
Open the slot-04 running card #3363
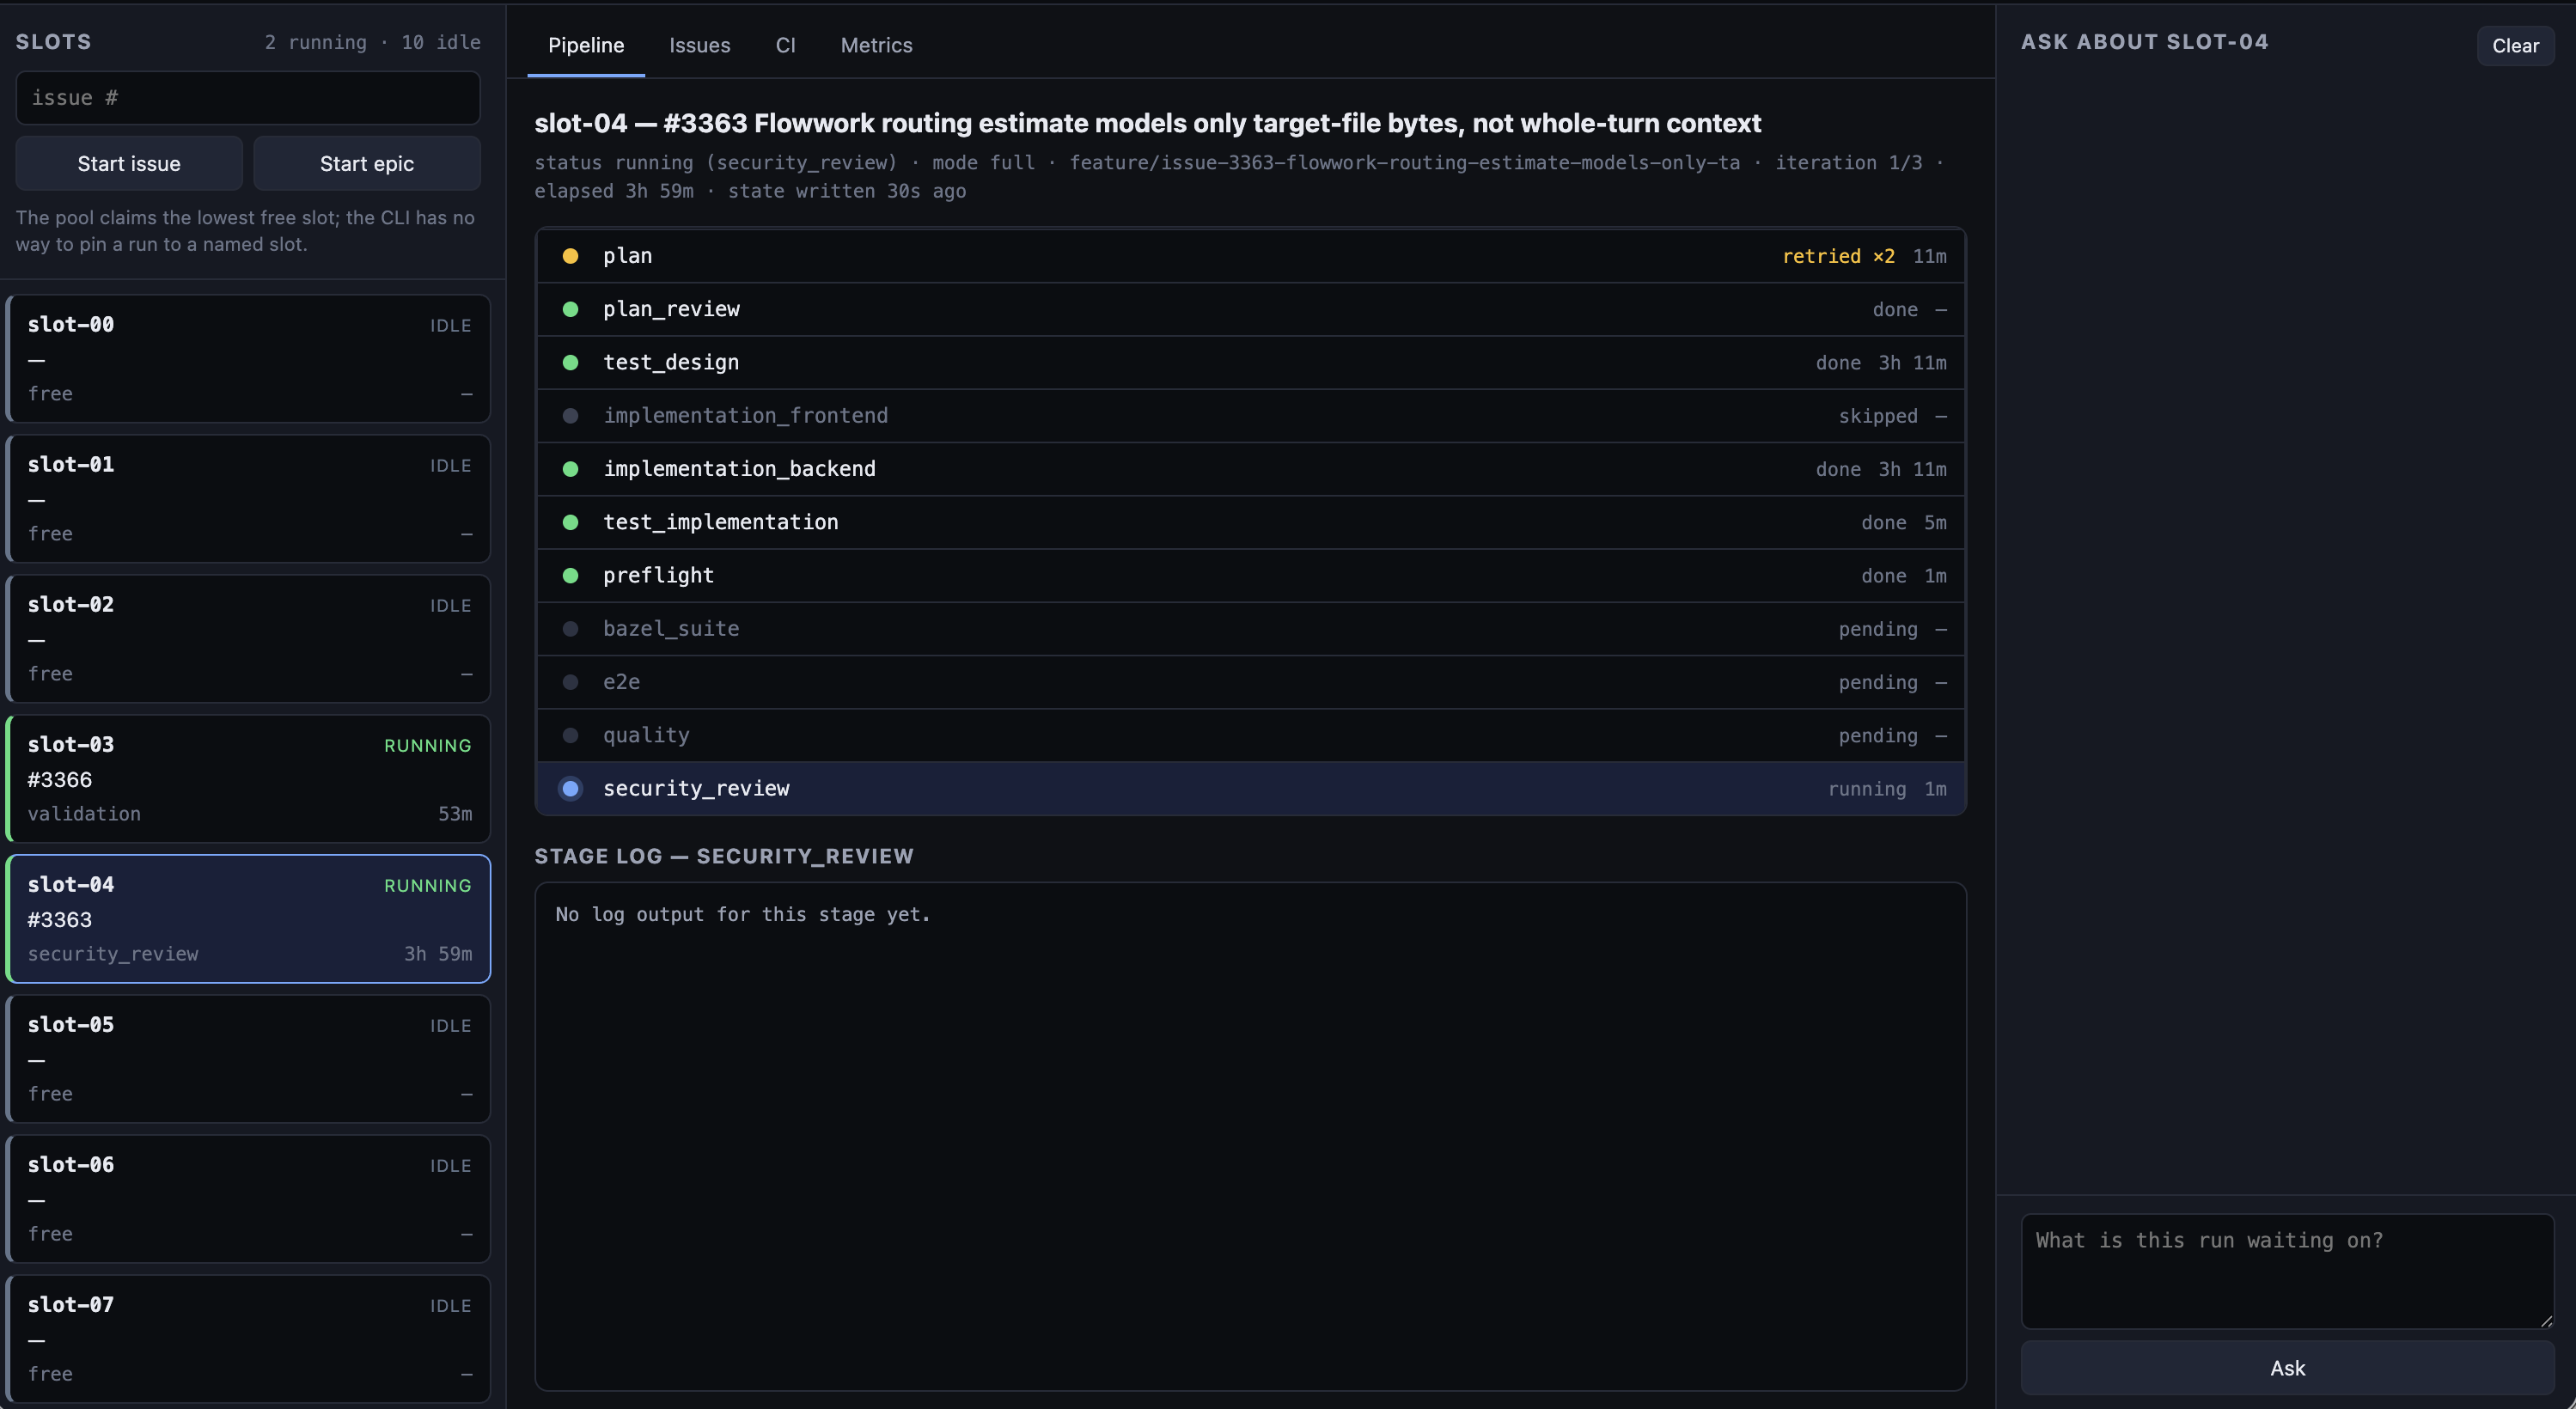coord(248,918)
